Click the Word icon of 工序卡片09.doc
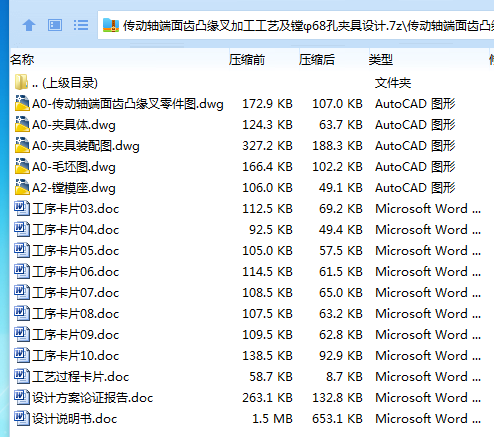Image resolution: width=494 pixels, height=437 pixels. pos(22,334)
